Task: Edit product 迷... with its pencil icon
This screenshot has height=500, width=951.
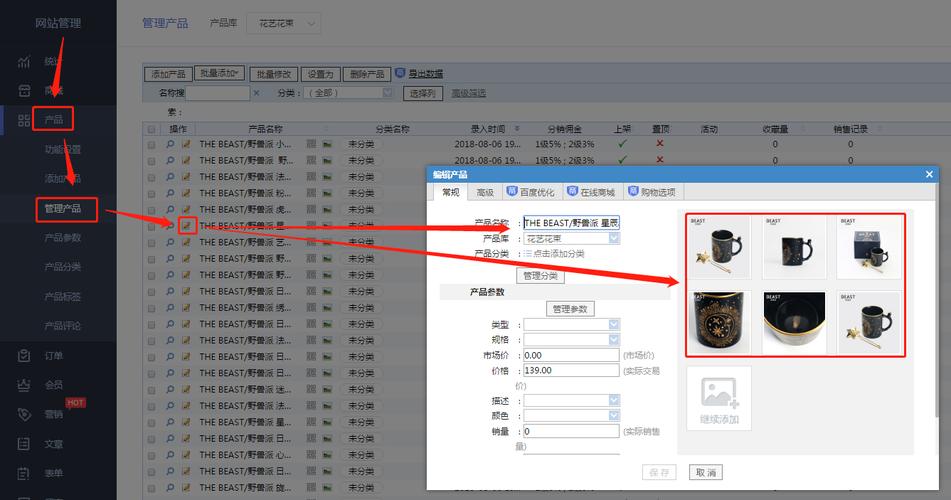Action: [186, 390]
